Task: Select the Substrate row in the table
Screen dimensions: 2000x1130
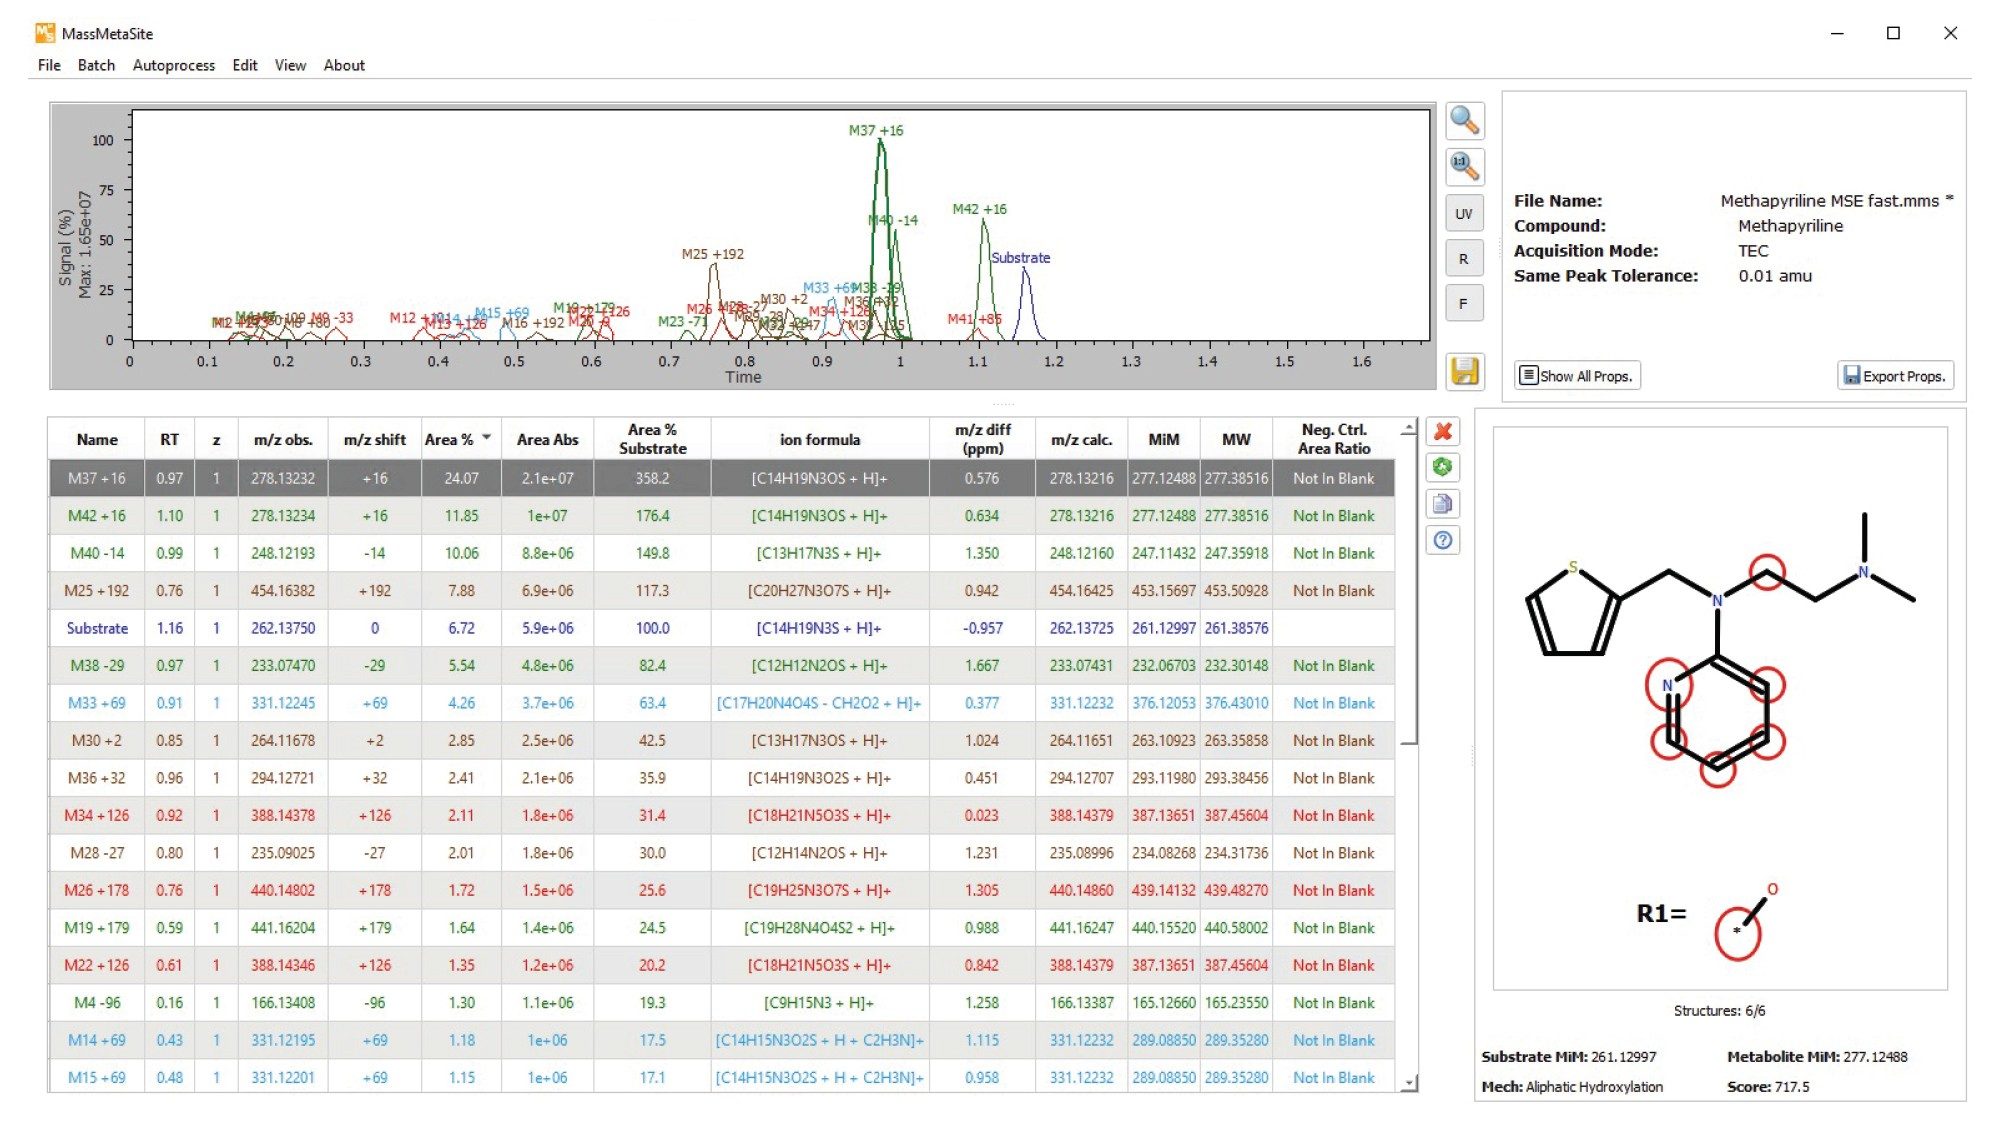Action: [97, 628]
